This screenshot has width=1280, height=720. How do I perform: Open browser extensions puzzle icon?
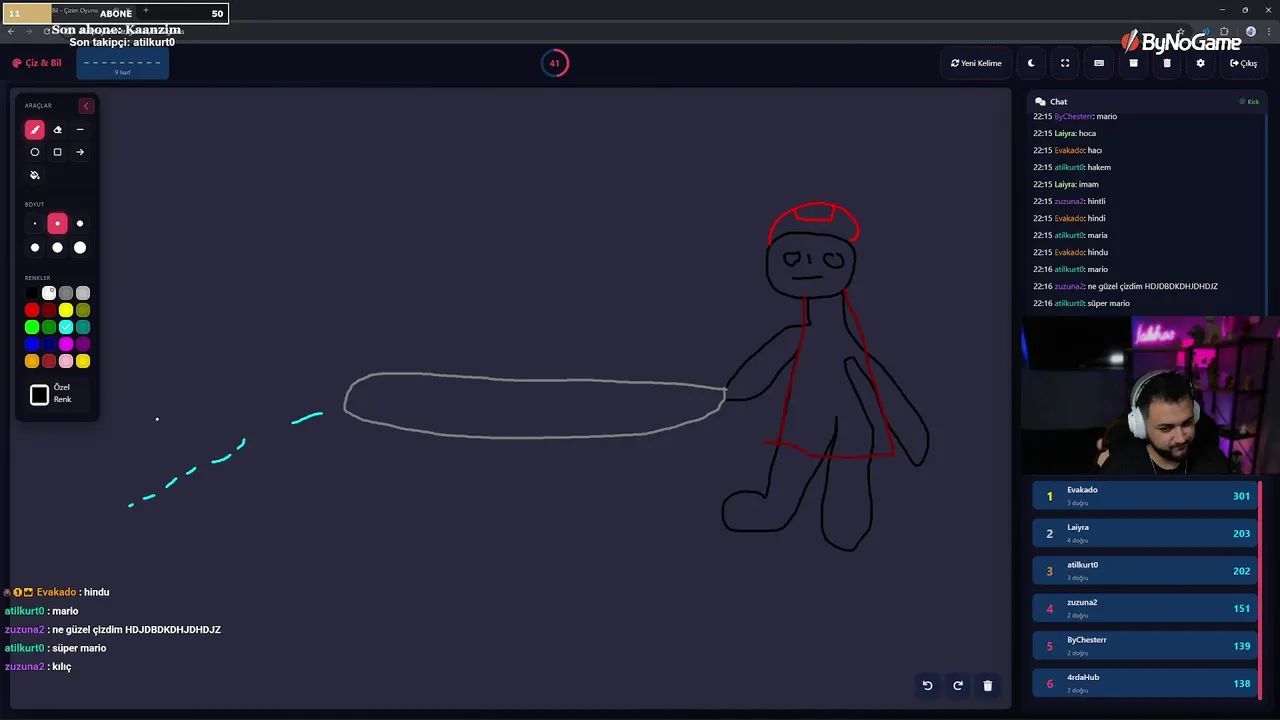point(1224,31)
